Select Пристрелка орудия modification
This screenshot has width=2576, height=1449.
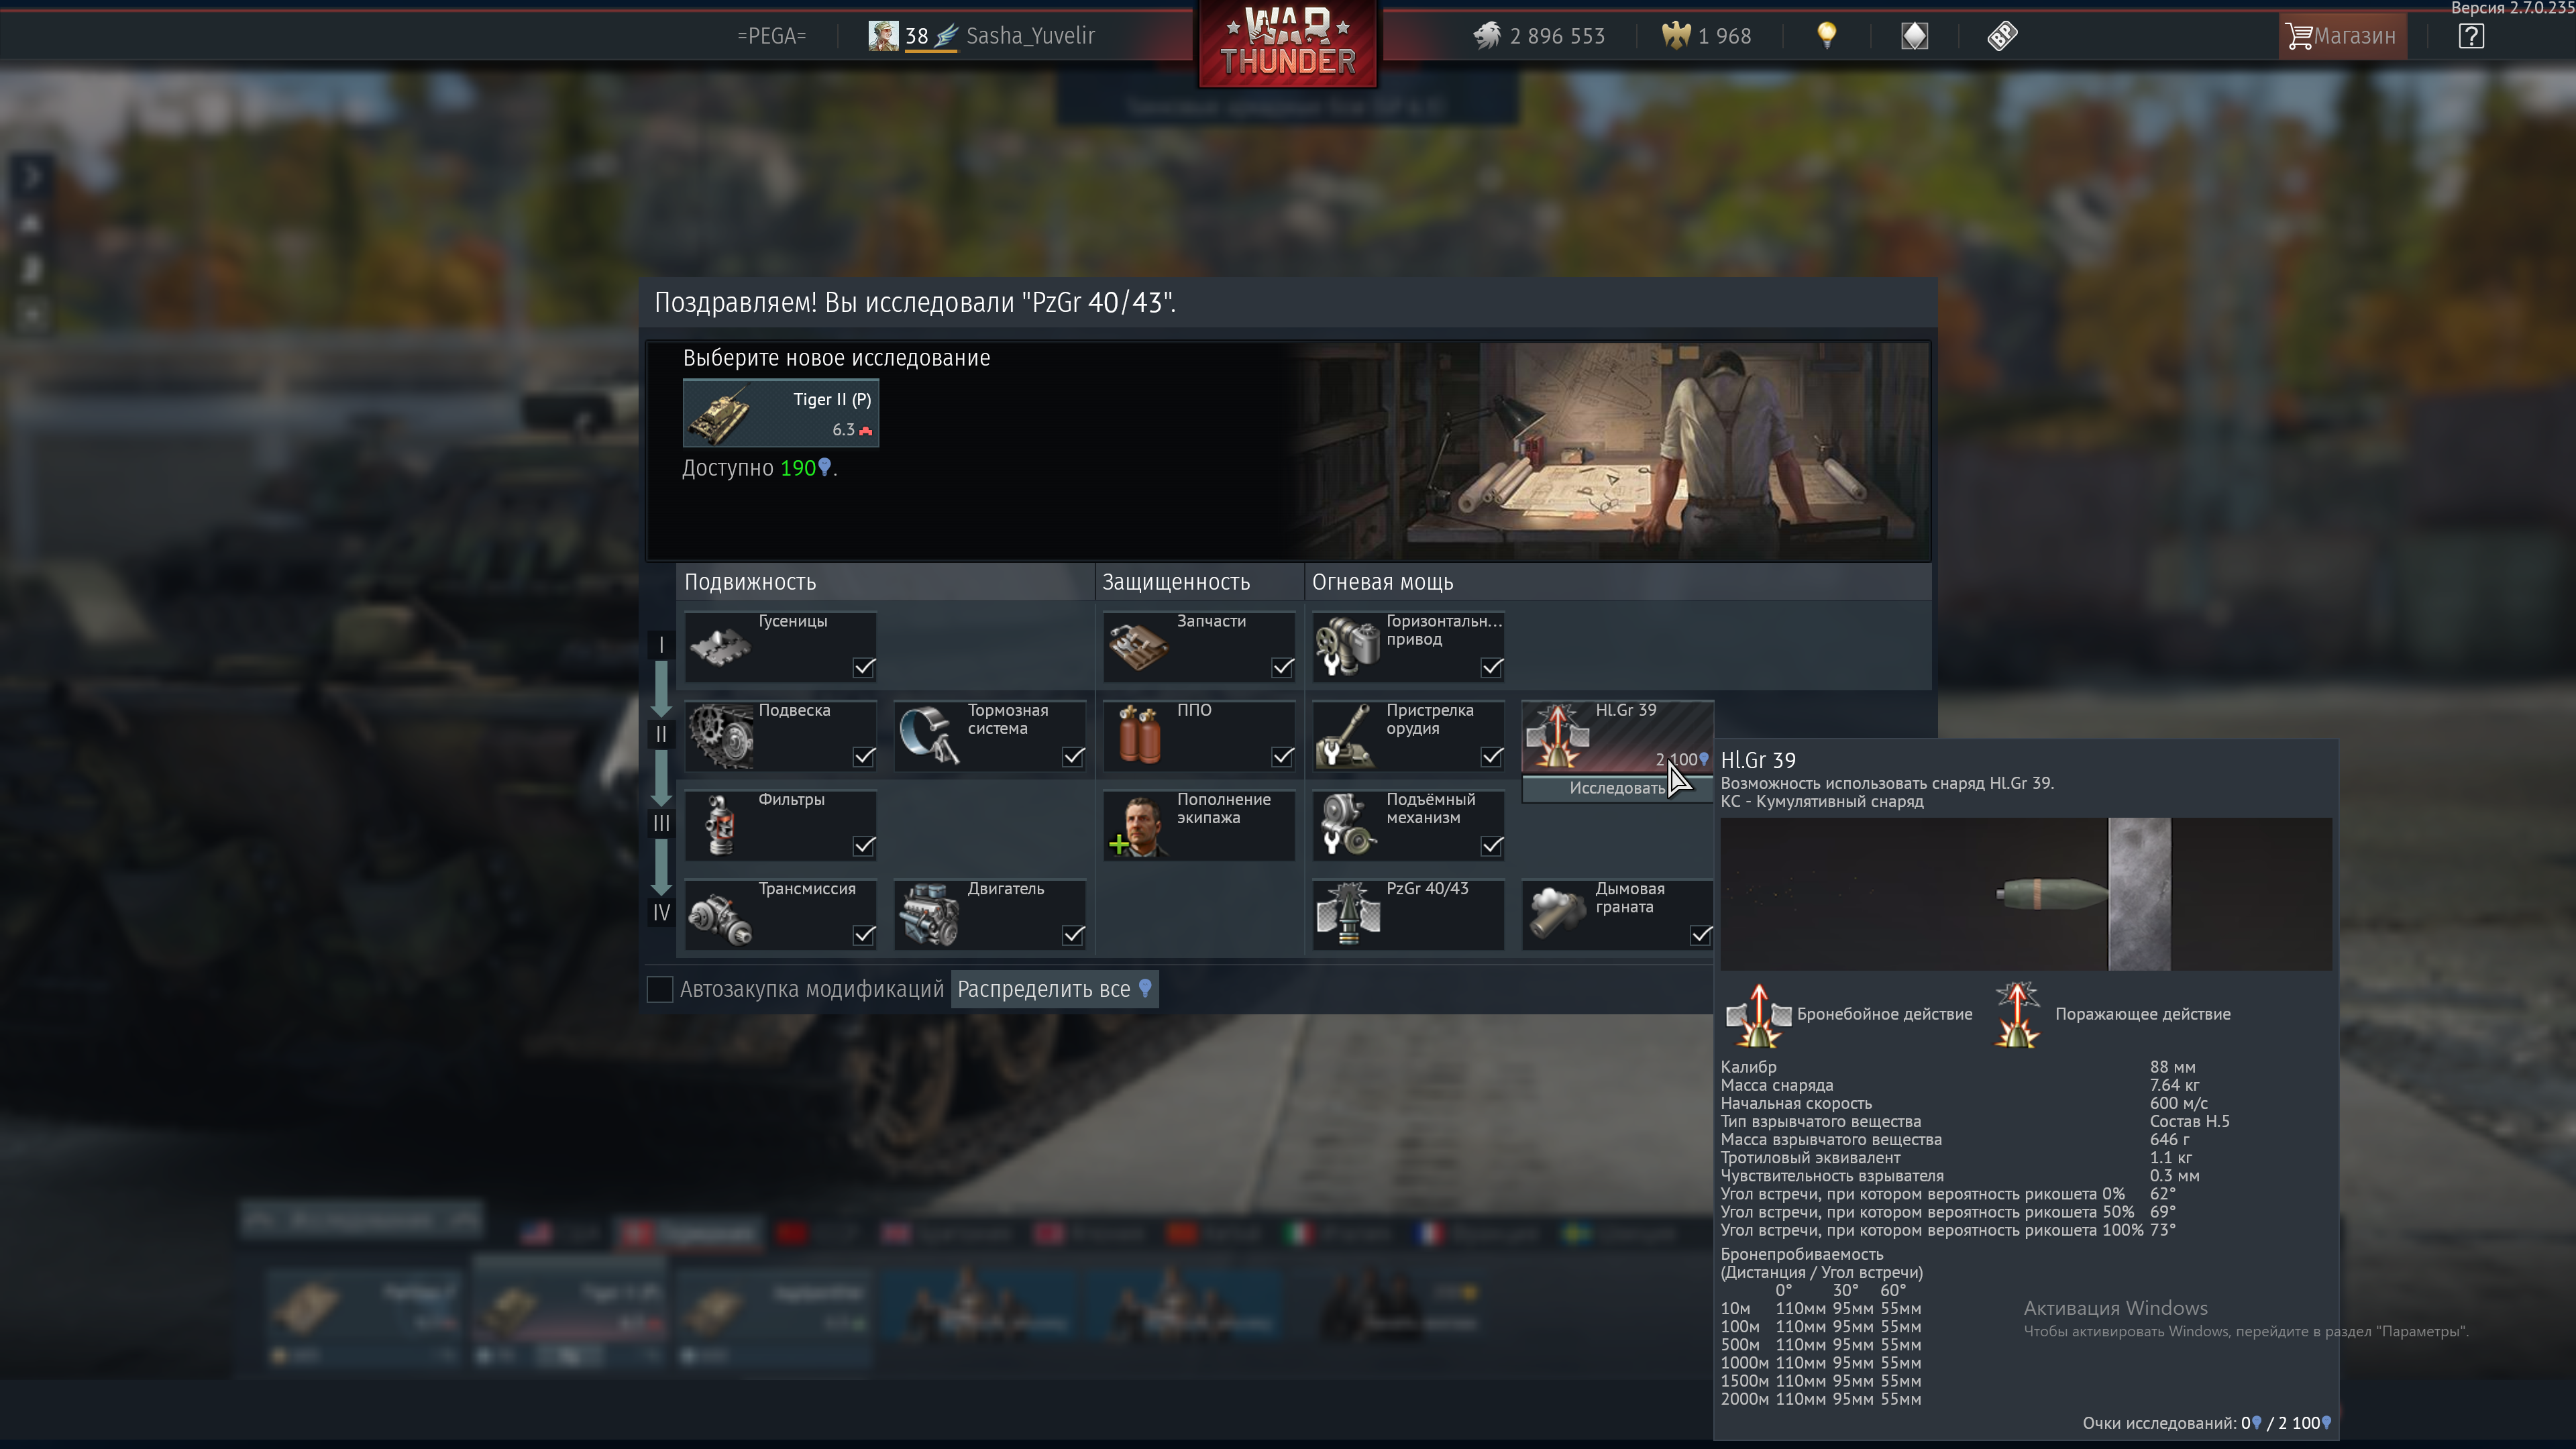tap(1408, 736)
